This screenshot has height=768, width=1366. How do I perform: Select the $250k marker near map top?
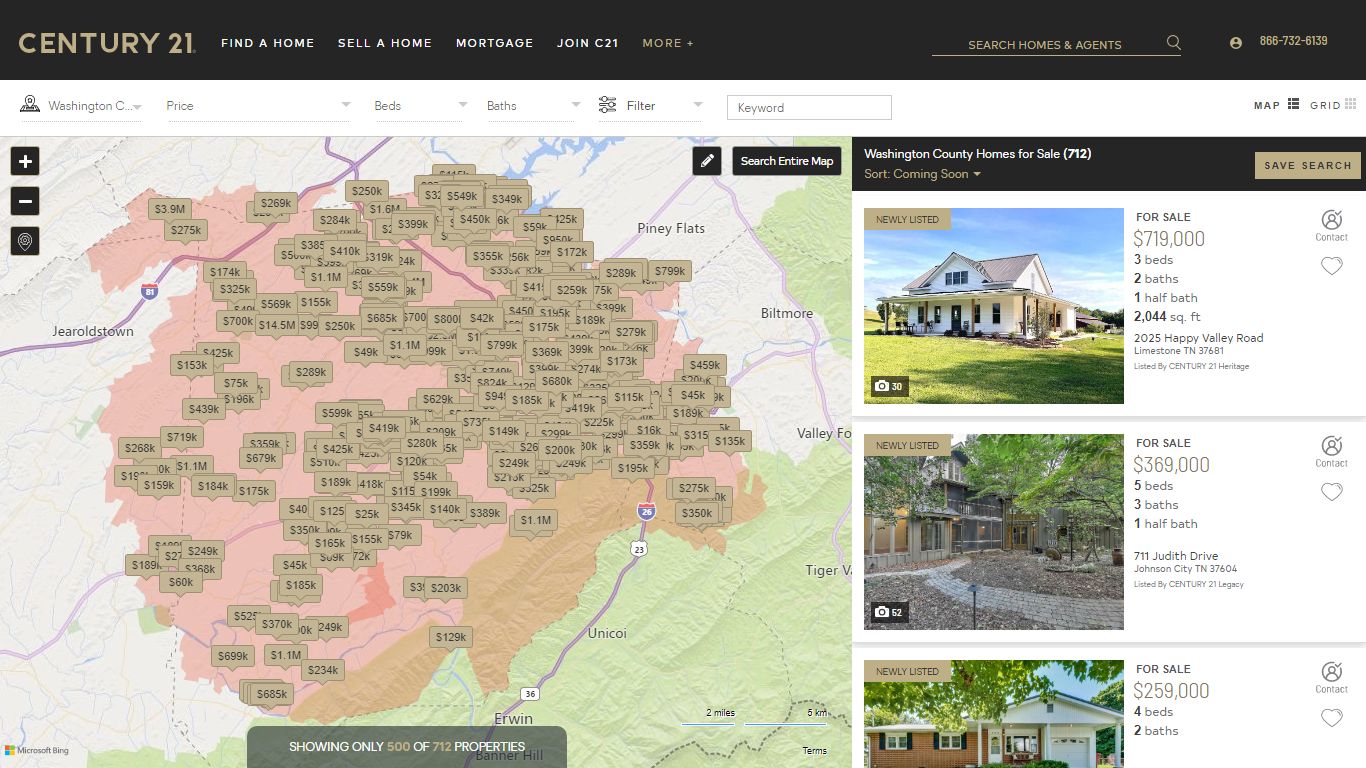point(367,191)
